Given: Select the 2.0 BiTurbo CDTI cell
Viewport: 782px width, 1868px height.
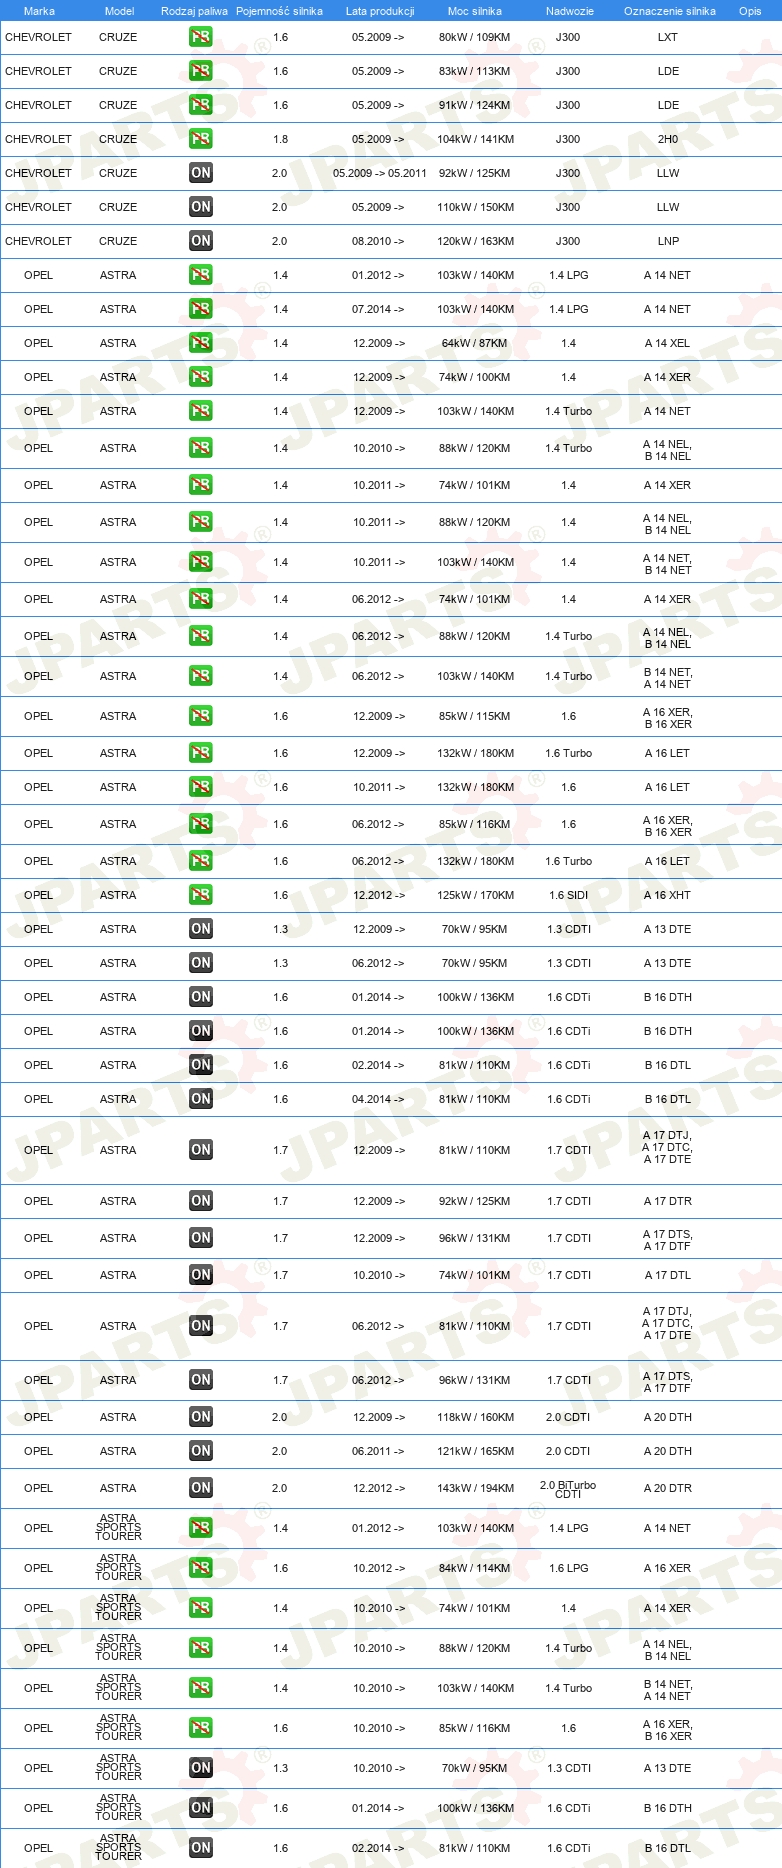Looking at the screenshot, I should click(x=568, y=1489).
